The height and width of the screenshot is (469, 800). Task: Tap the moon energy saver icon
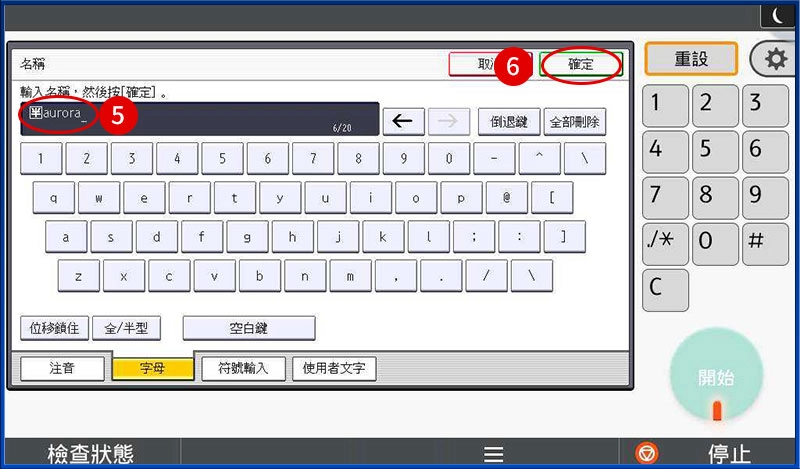click(x=778, y=16)
